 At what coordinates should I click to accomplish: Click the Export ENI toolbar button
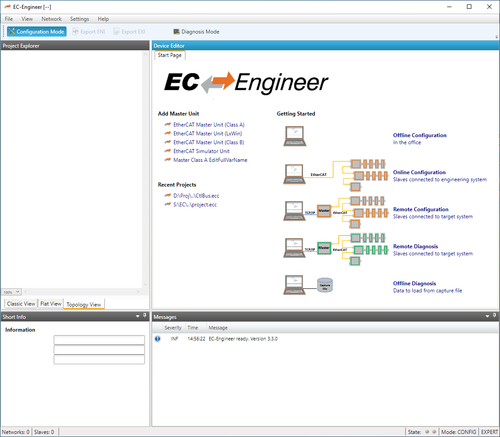coord(89,32)
